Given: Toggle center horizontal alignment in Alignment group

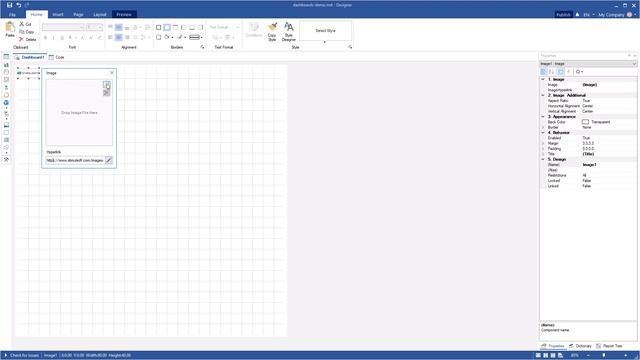Looking at the screenshot, I should point(118,37).
